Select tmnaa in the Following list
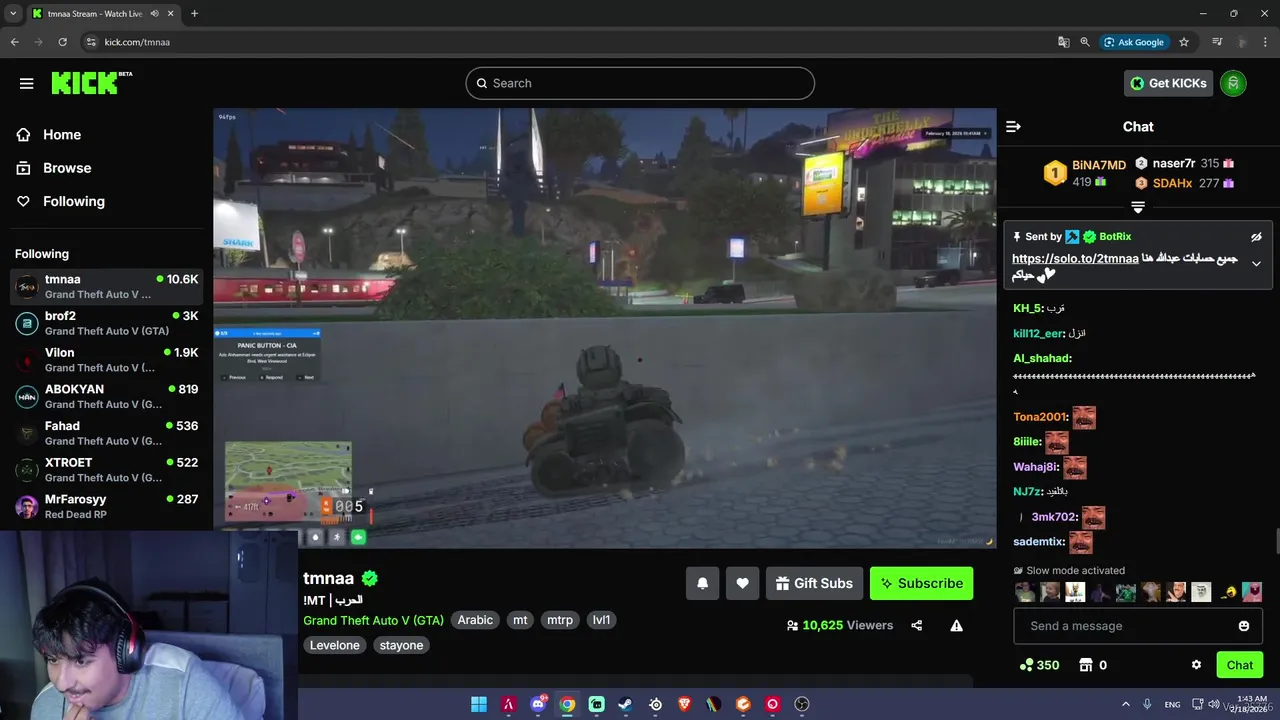Viewport: 1280px width, 720px height. pos(107,287)
